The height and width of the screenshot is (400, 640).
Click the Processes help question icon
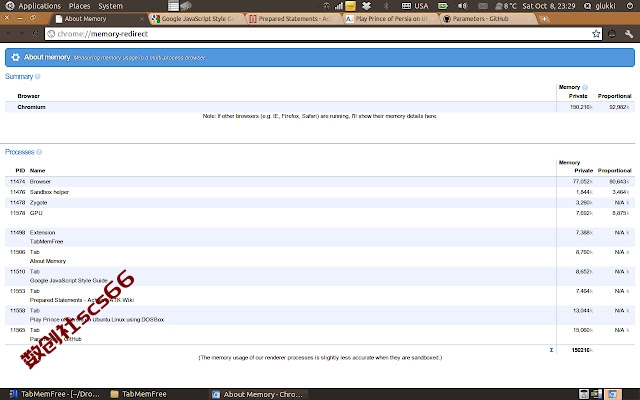39,152
